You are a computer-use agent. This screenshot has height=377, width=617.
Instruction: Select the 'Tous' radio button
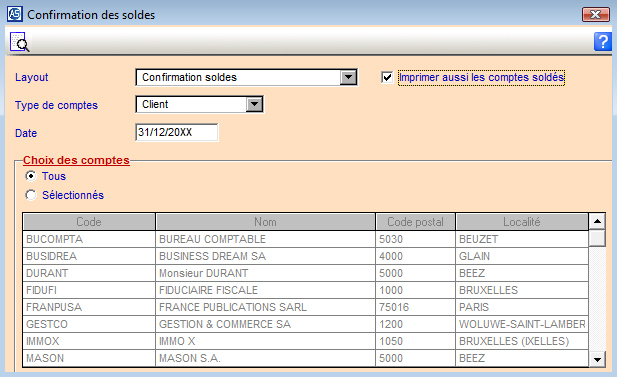31,176
